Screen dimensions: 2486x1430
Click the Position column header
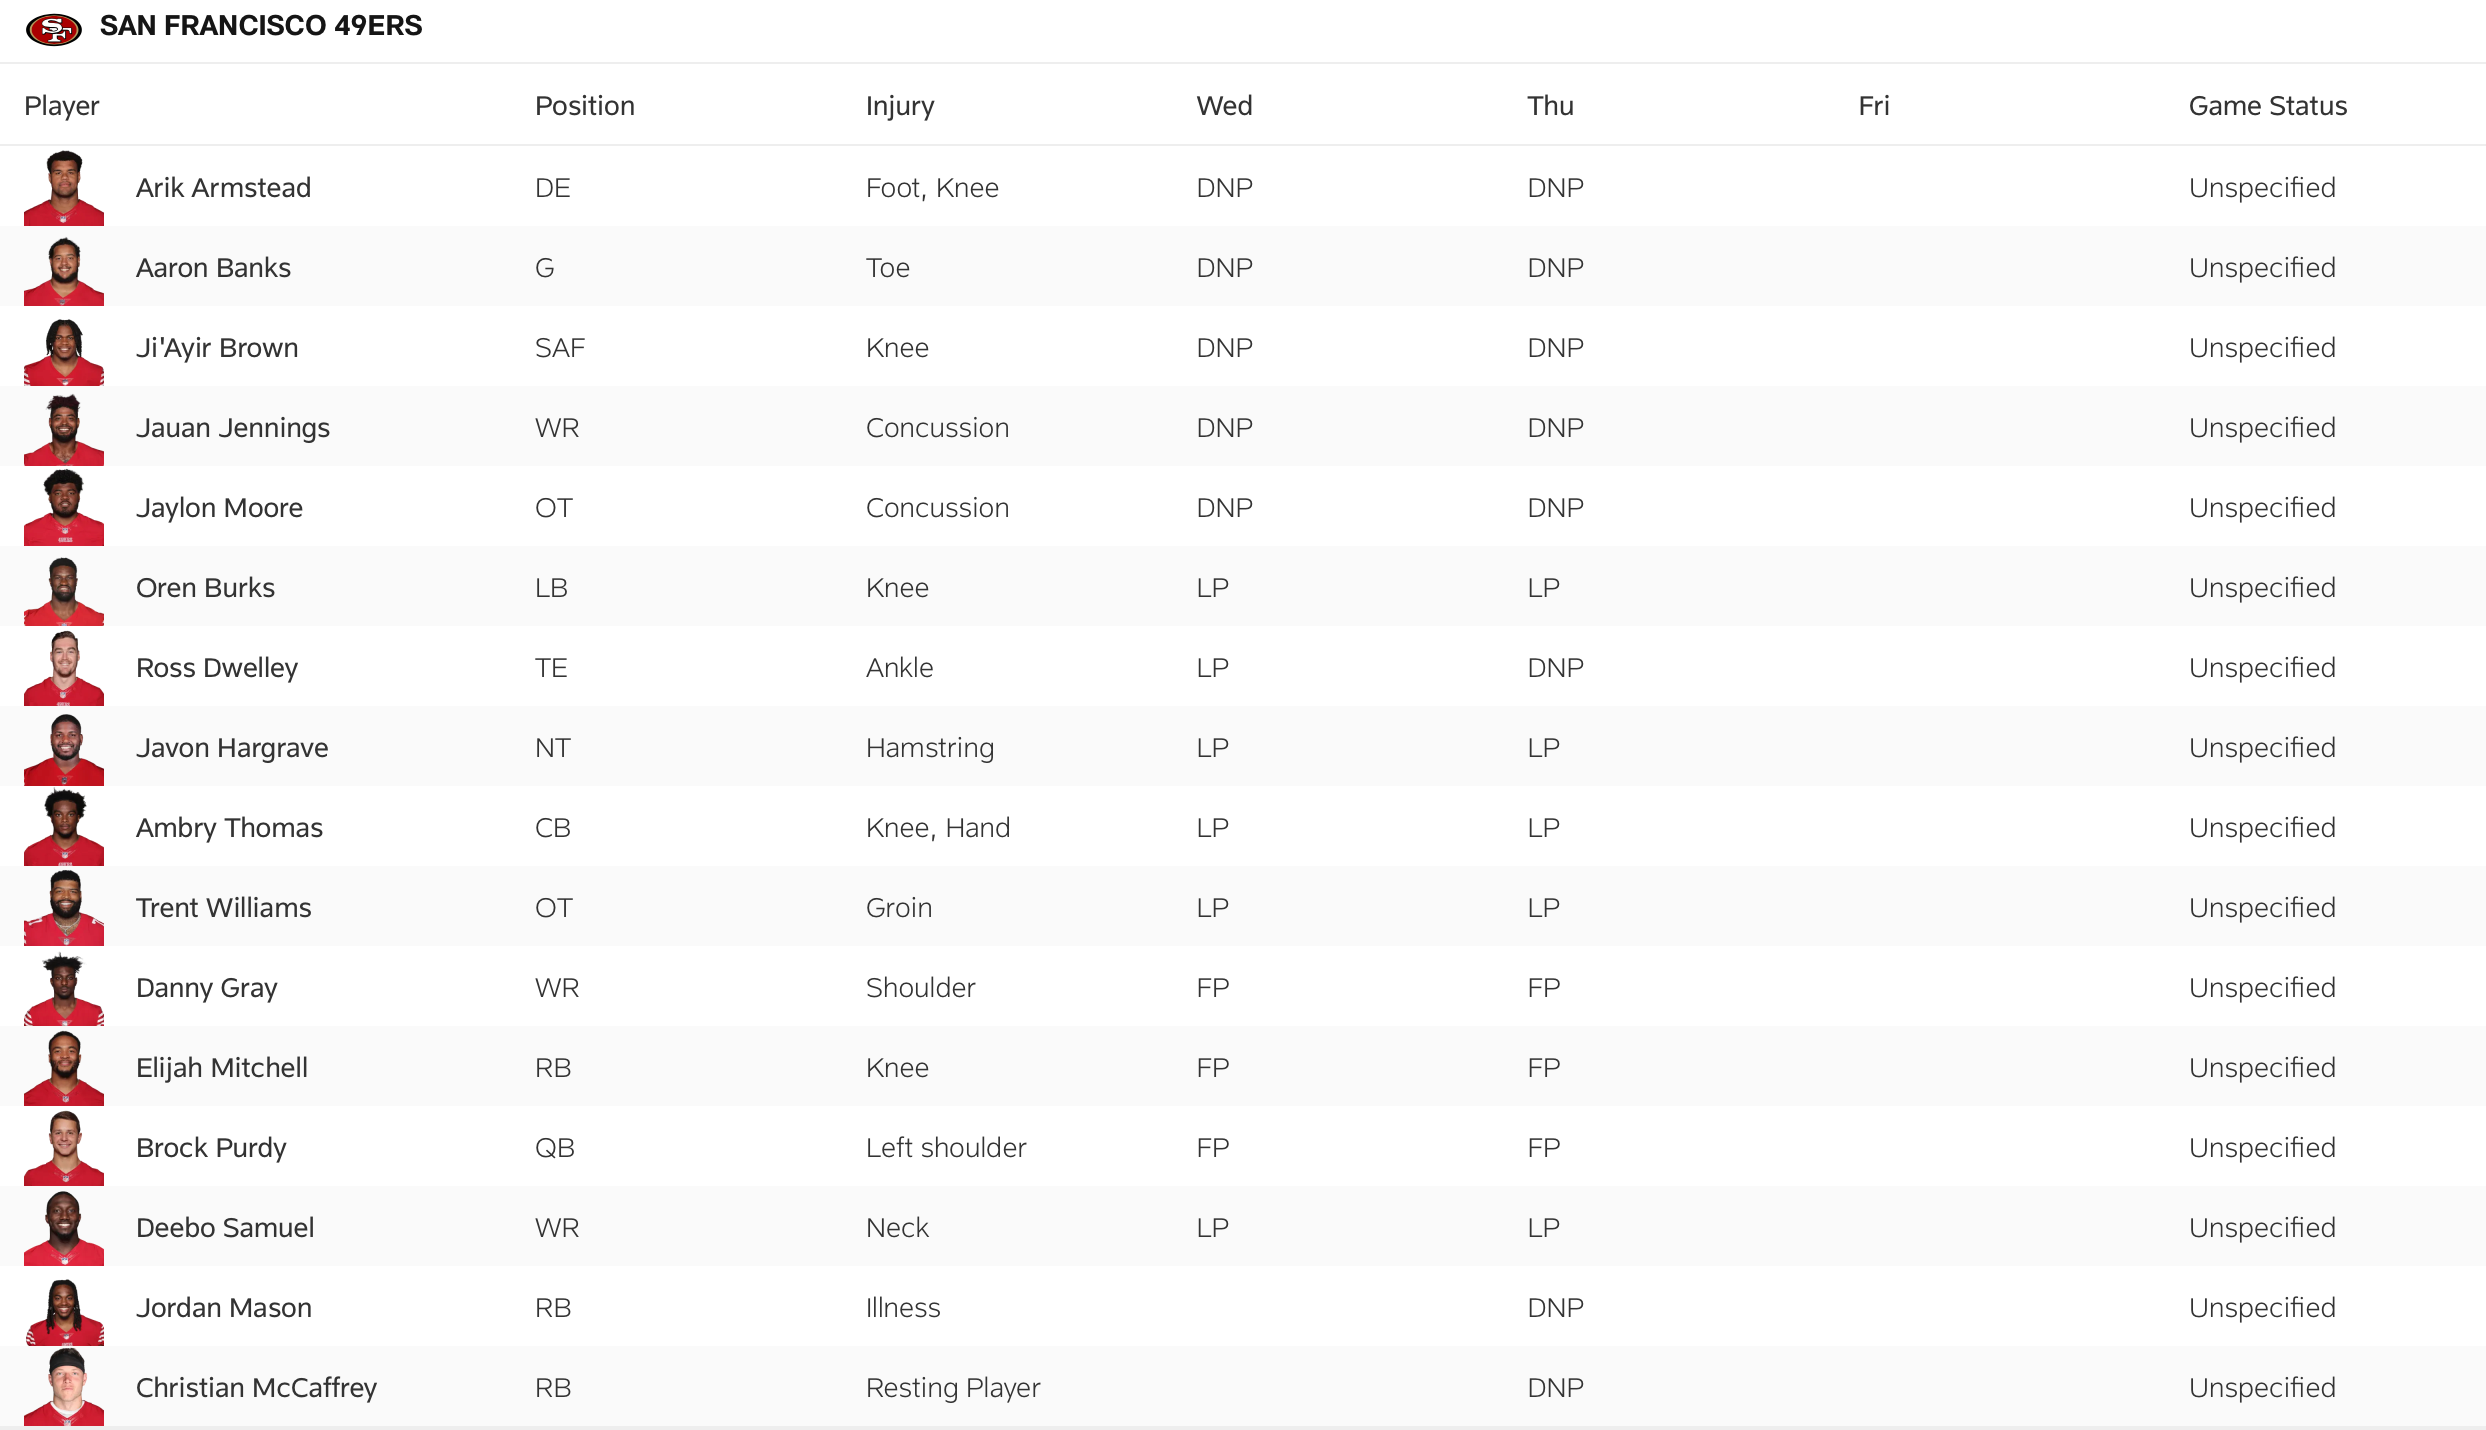(585, 106)
